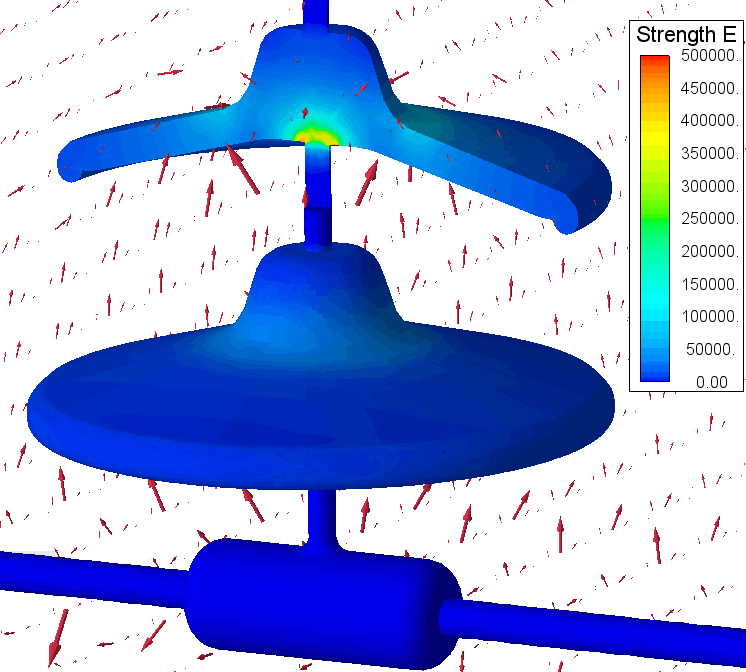This screenshot has width=746, height=672.
Task: Select the 0.00 legend value
Action: pyautogui.click(x=712, y=382)
